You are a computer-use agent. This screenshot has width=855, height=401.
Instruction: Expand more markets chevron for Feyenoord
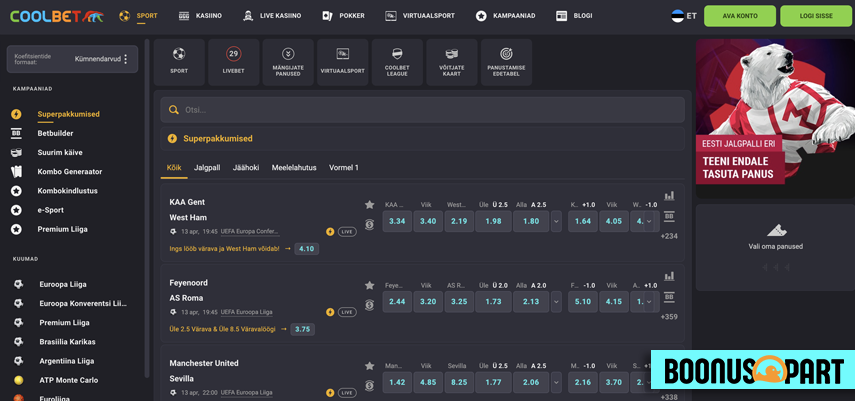[x=556, y=302]
